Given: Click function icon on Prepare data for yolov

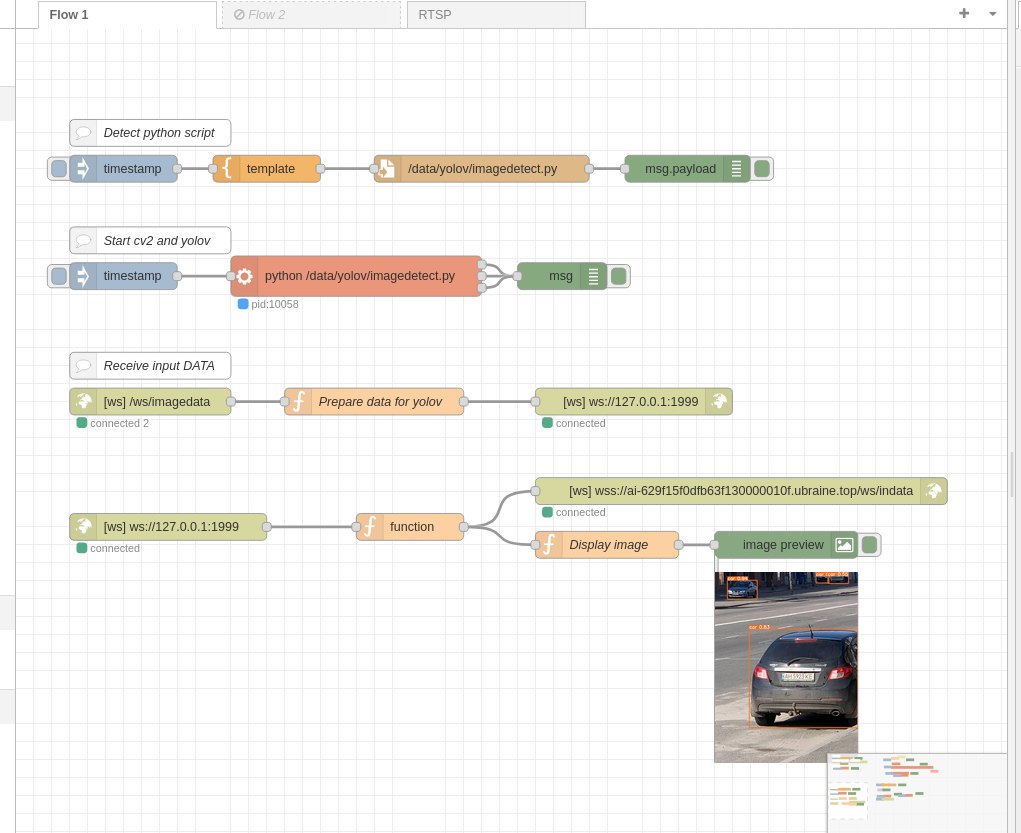Looking at the screenshot, I should click(x=298, y=402).
